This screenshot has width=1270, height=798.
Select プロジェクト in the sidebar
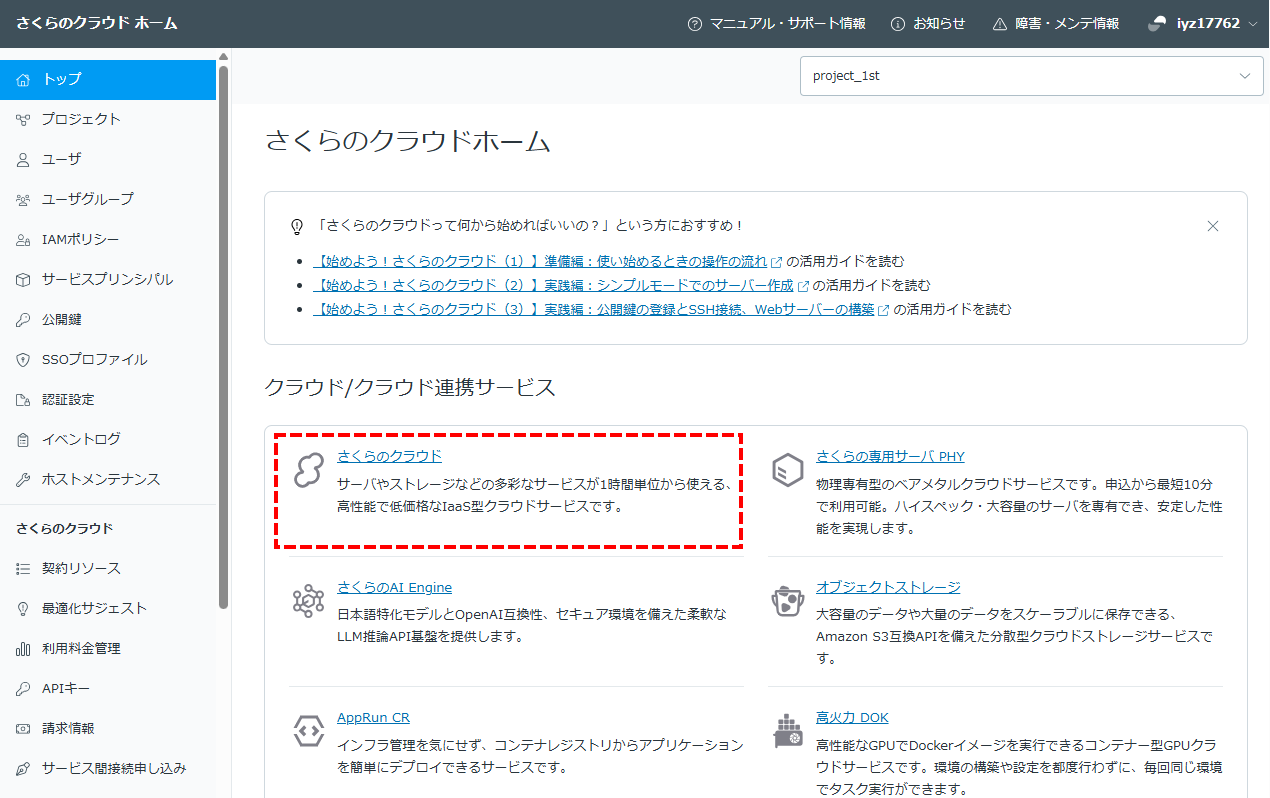(81, 119)
